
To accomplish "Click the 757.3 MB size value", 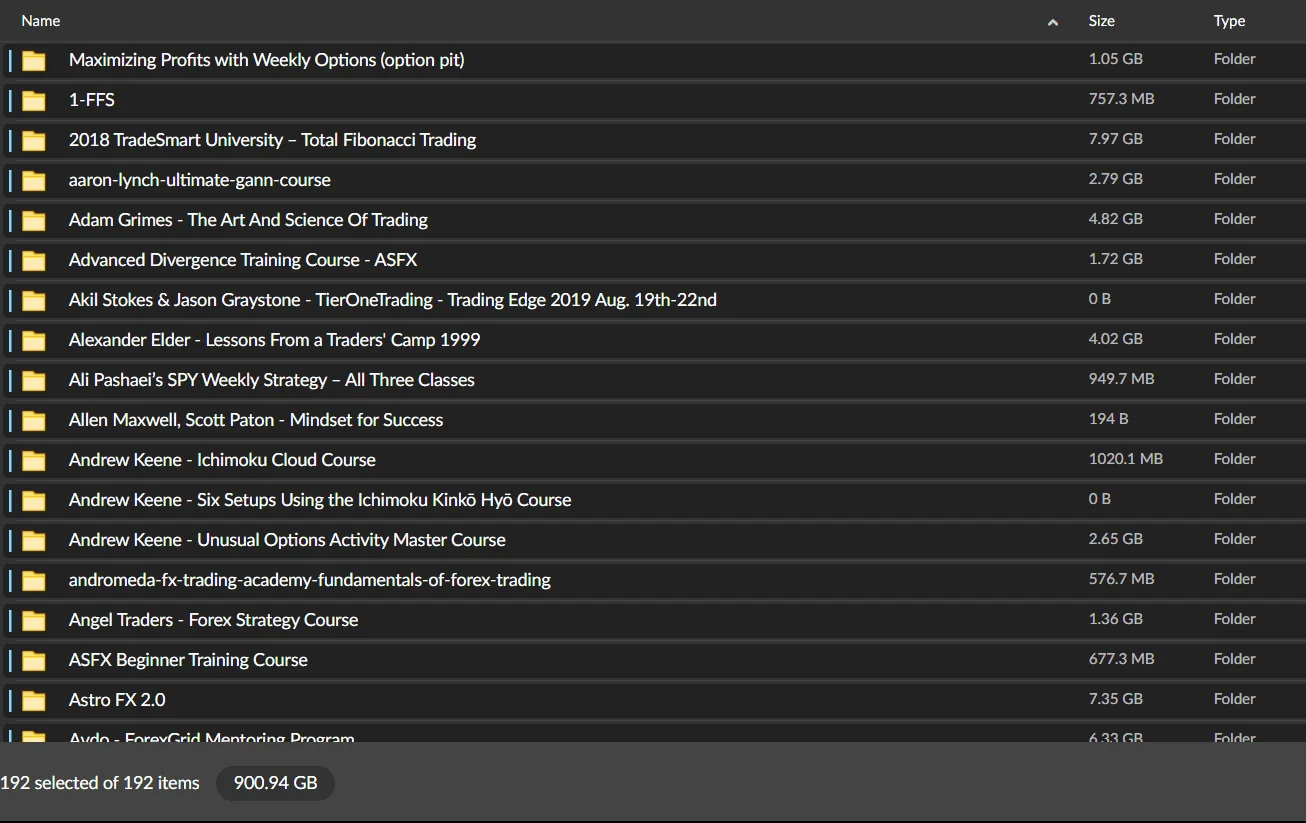I will click(x=1121, y=99).
